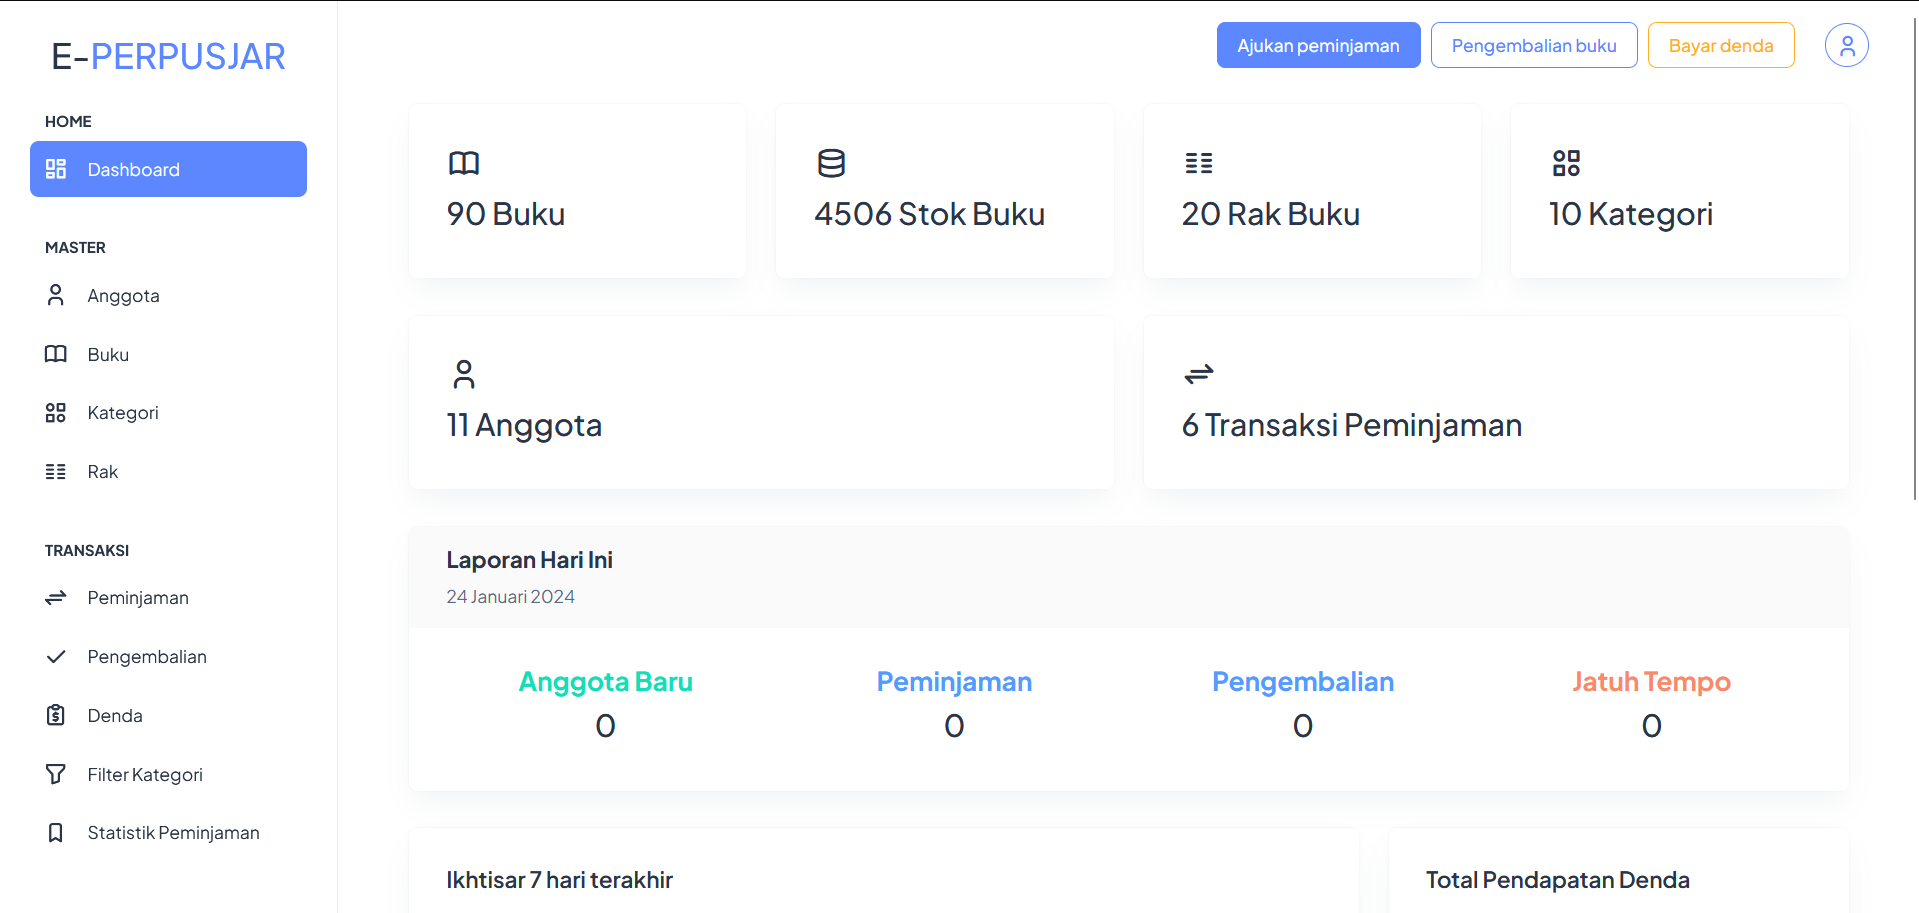Click the funnel icon for Filter Kategori
The width and height of the screenshot is (1919, 913).
pos(56,774)
